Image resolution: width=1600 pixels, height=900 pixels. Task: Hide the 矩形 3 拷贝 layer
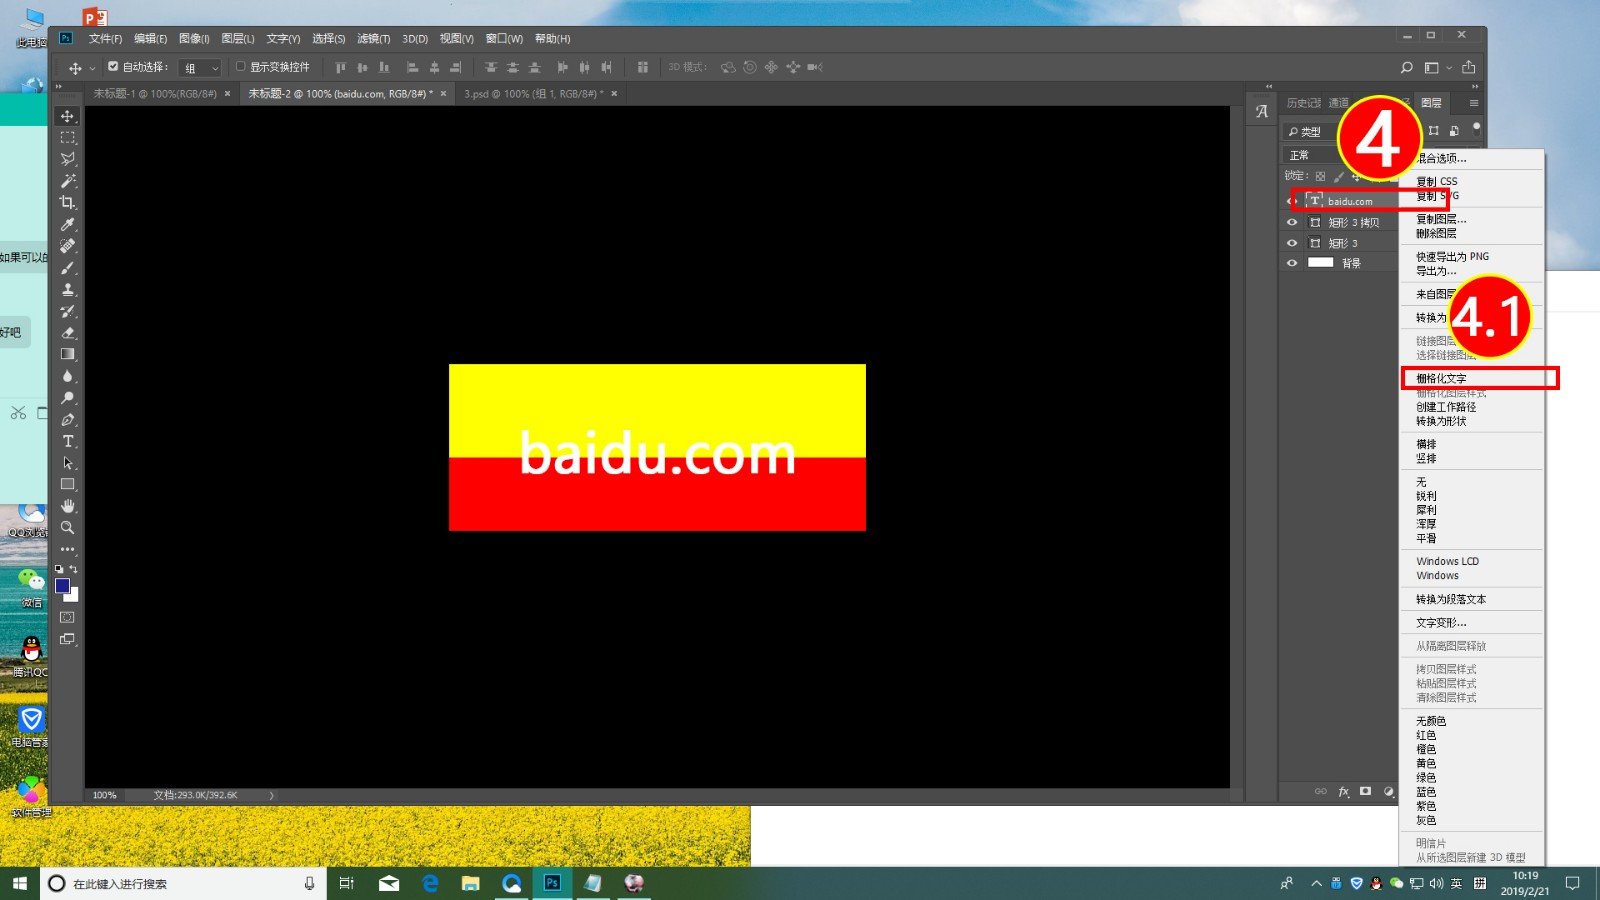coord(1291,222)
